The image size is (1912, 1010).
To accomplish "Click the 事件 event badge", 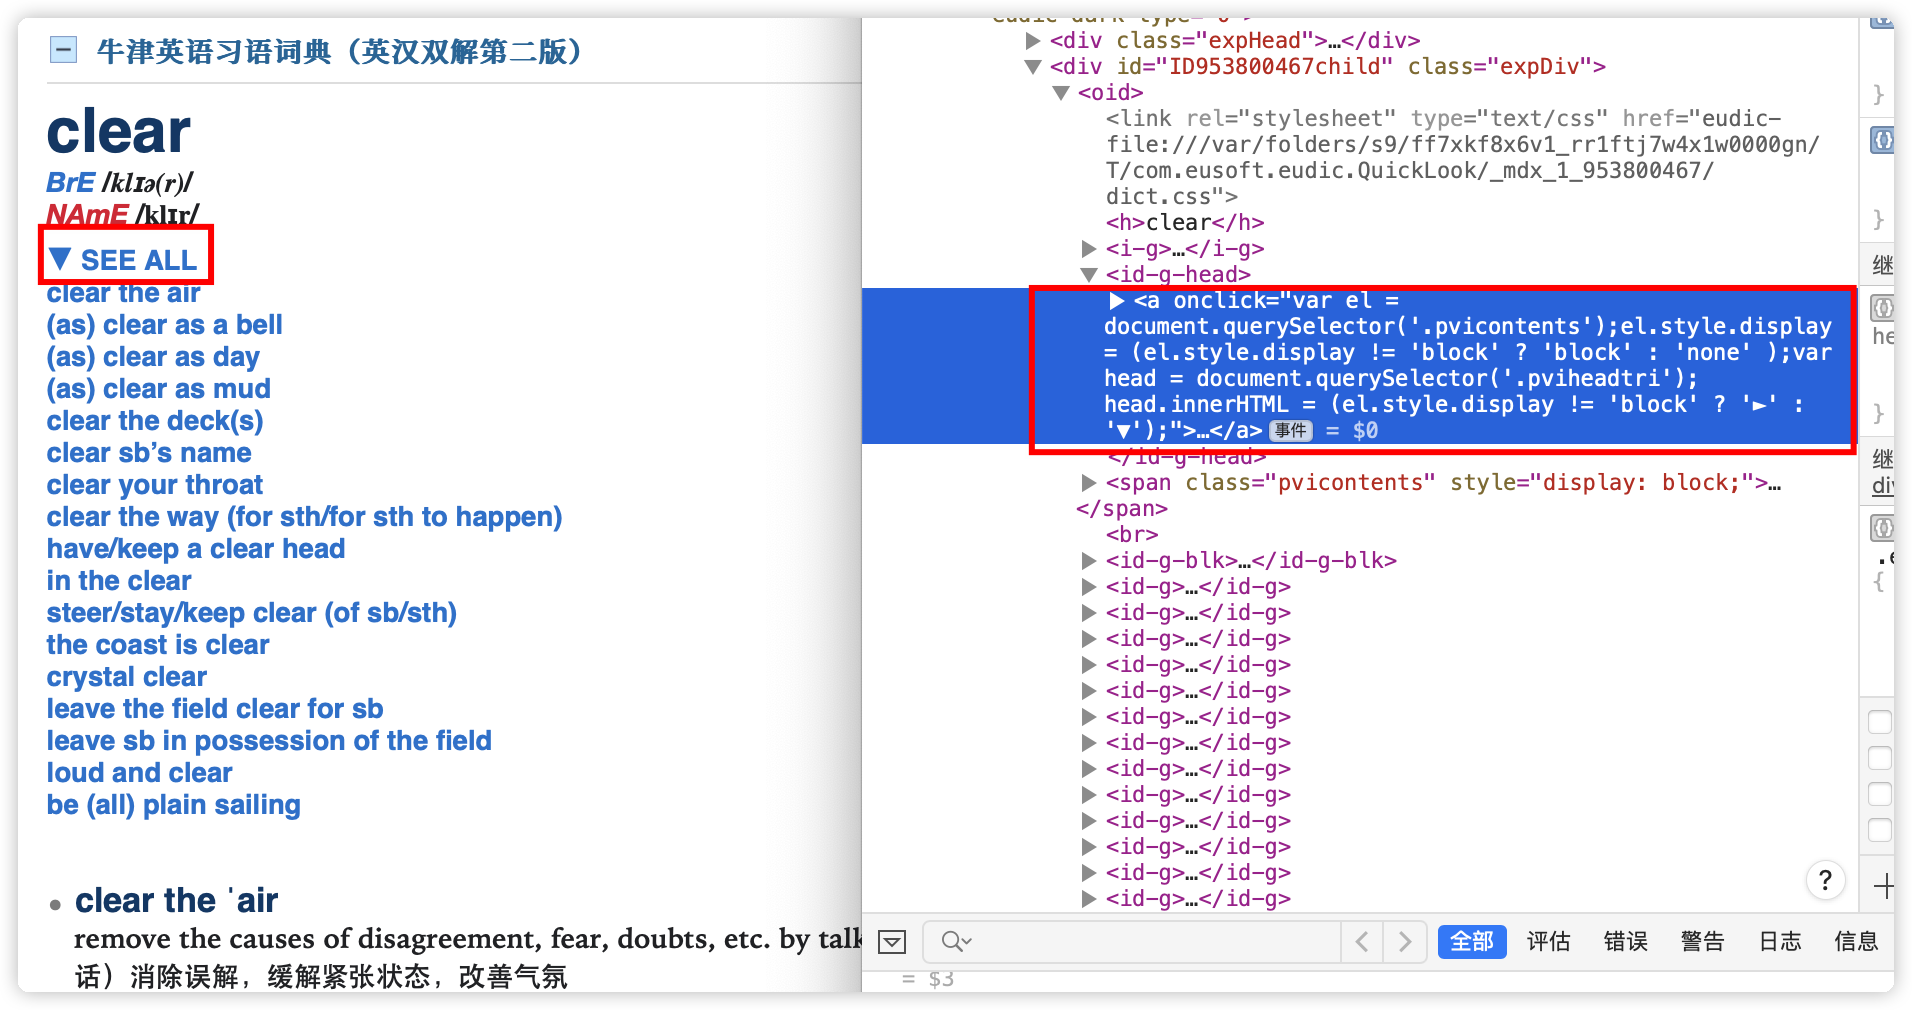I will pyautogui.click(x=1290, y=431).
